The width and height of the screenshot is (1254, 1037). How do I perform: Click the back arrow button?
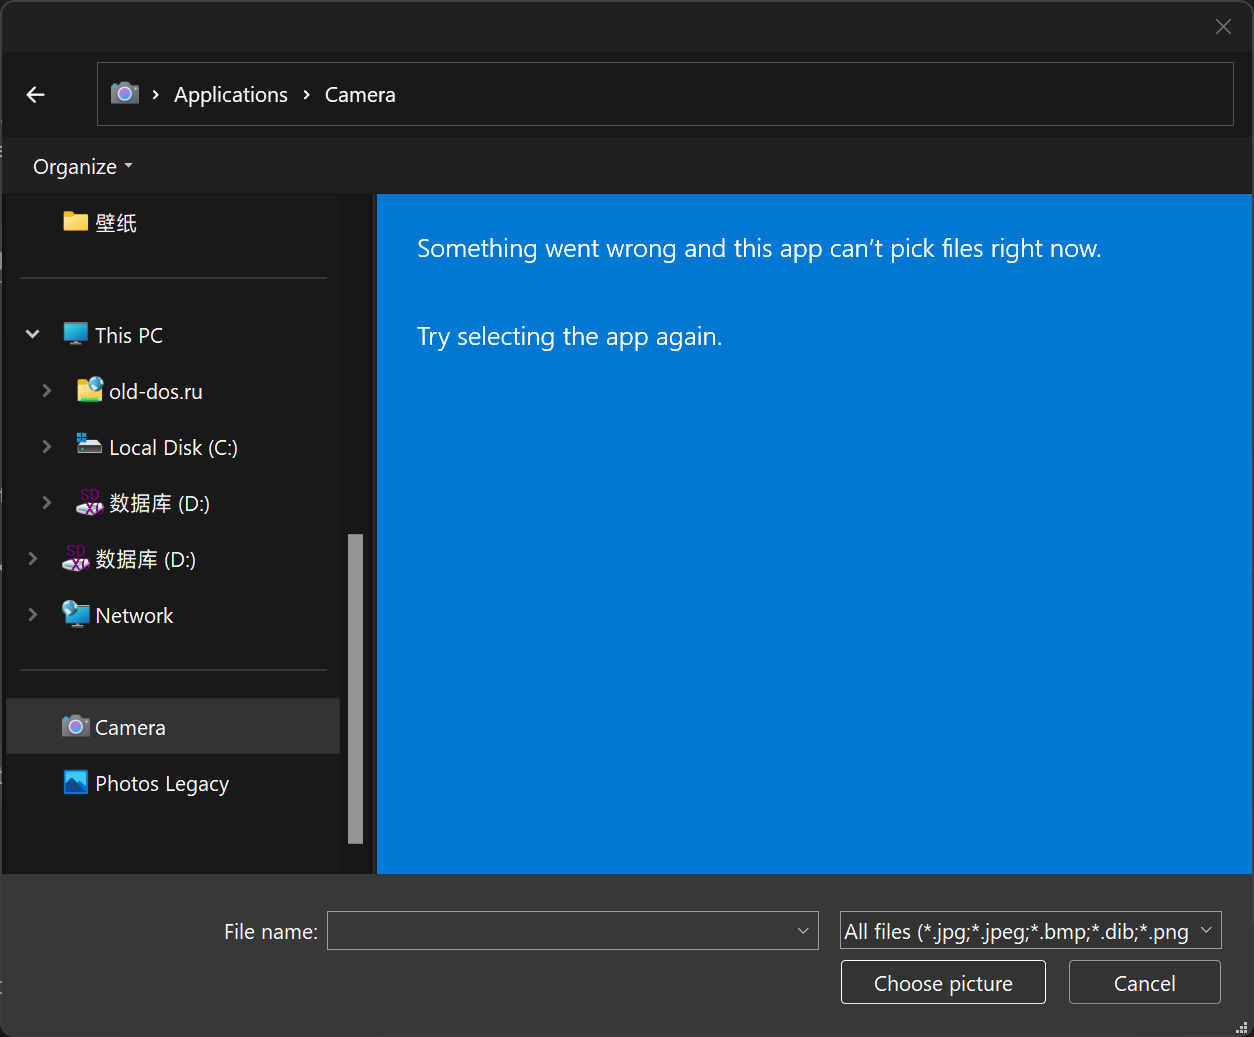pyautogui.click(x=36, y=95)
